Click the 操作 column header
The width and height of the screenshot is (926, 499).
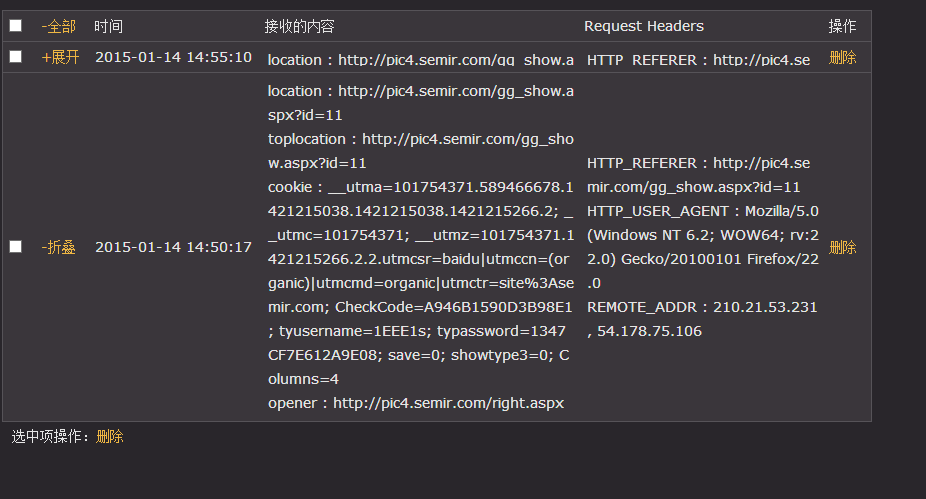coord(842,26)
